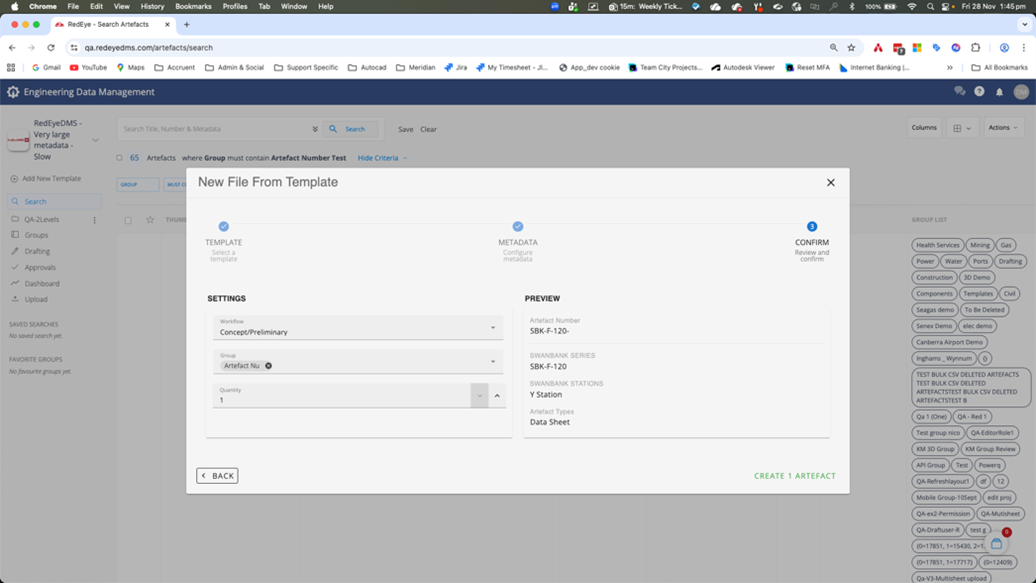
Task: Expand the Workflow dropdown
Action: pyautogui.click(x=493, y=328)
